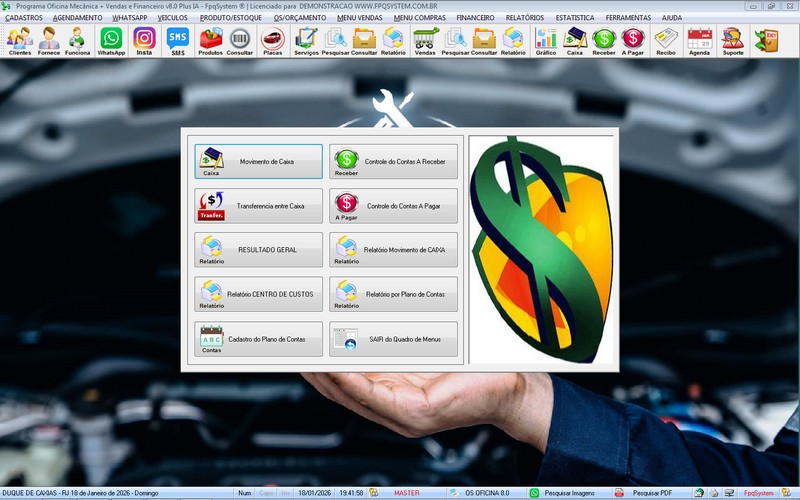The width and height of the screenshot is (800, 500).
Task: Open the Clientes toolbar icon
Action: tap(20, 41)
